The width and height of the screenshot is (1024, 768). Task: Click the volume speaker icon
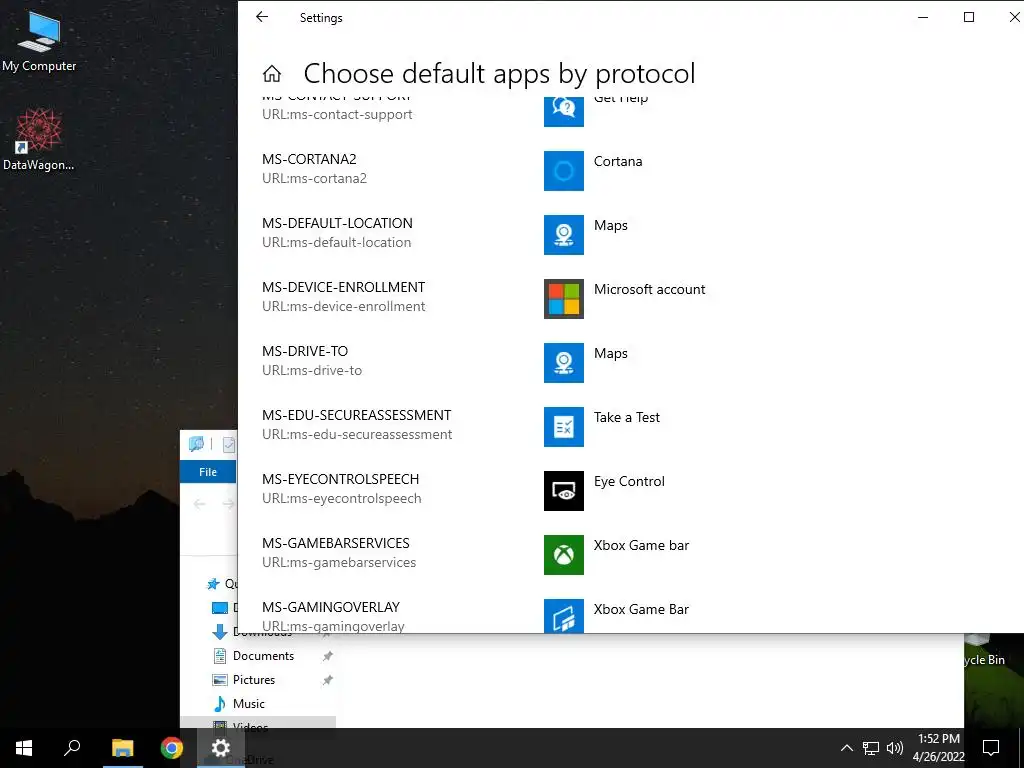(x=895, y=748)
